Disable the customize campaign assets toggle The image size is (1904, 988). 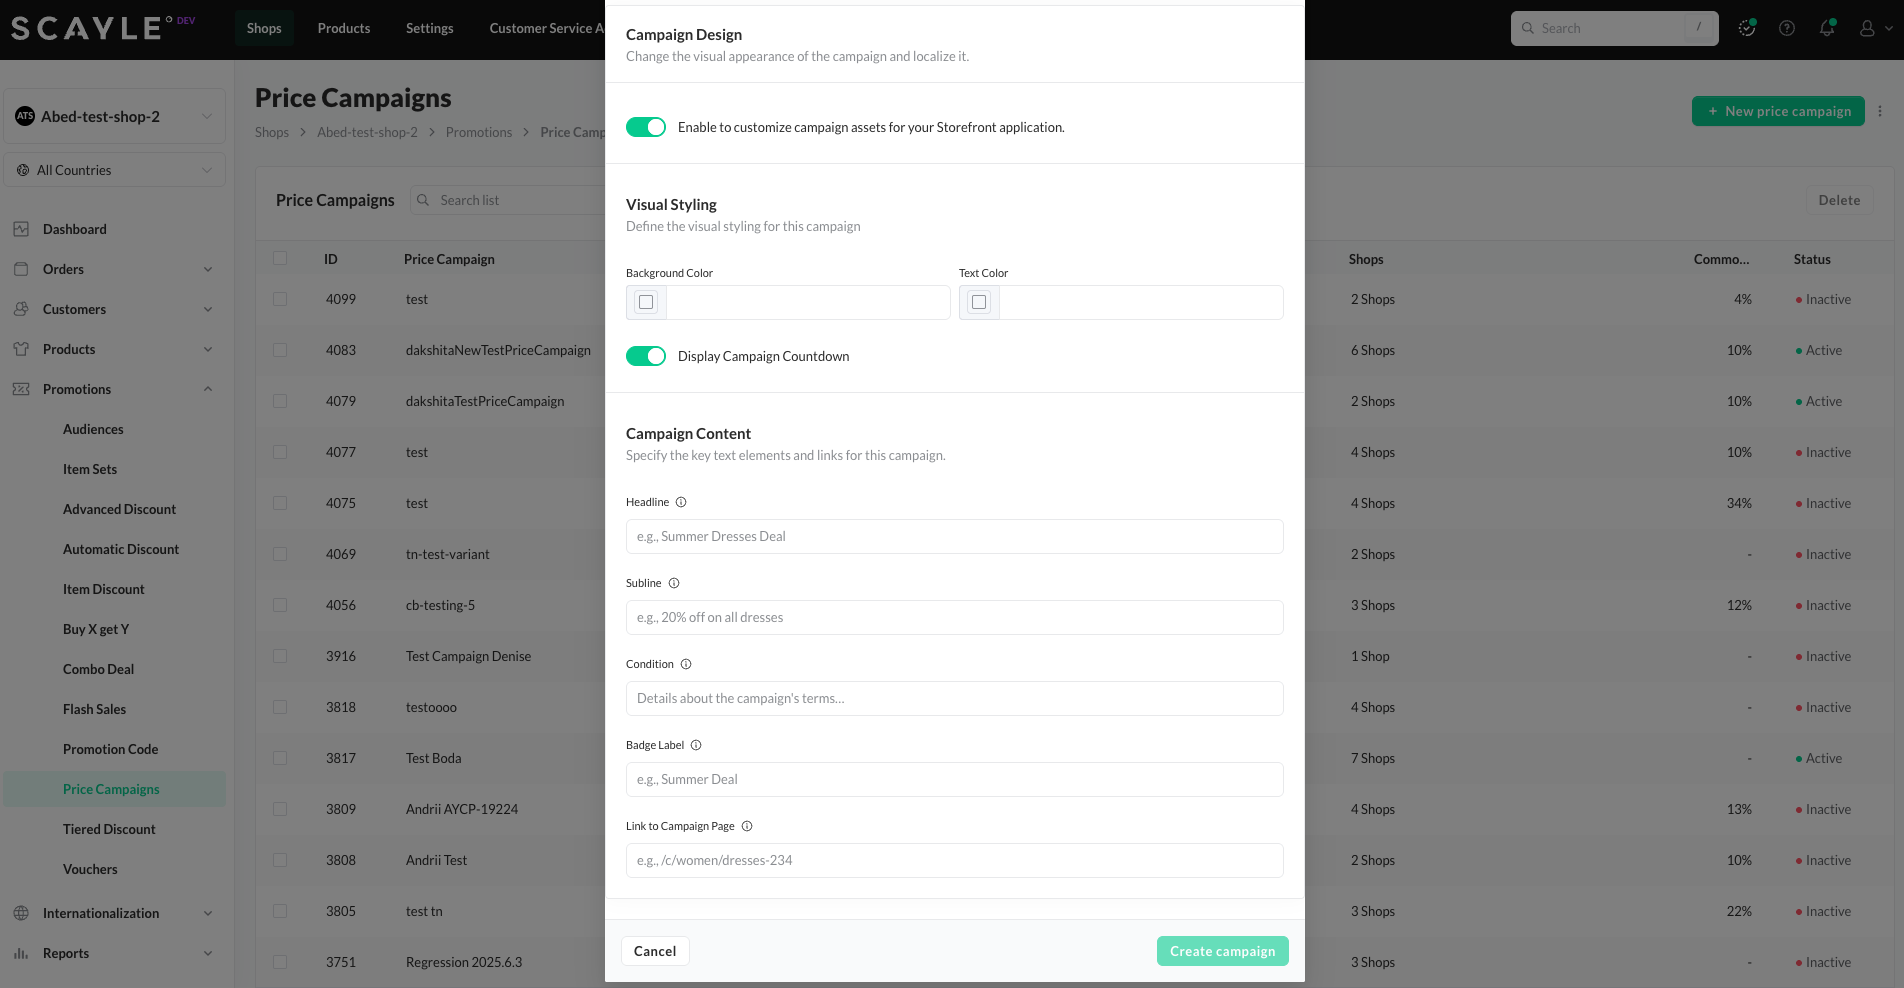(646, 127)
